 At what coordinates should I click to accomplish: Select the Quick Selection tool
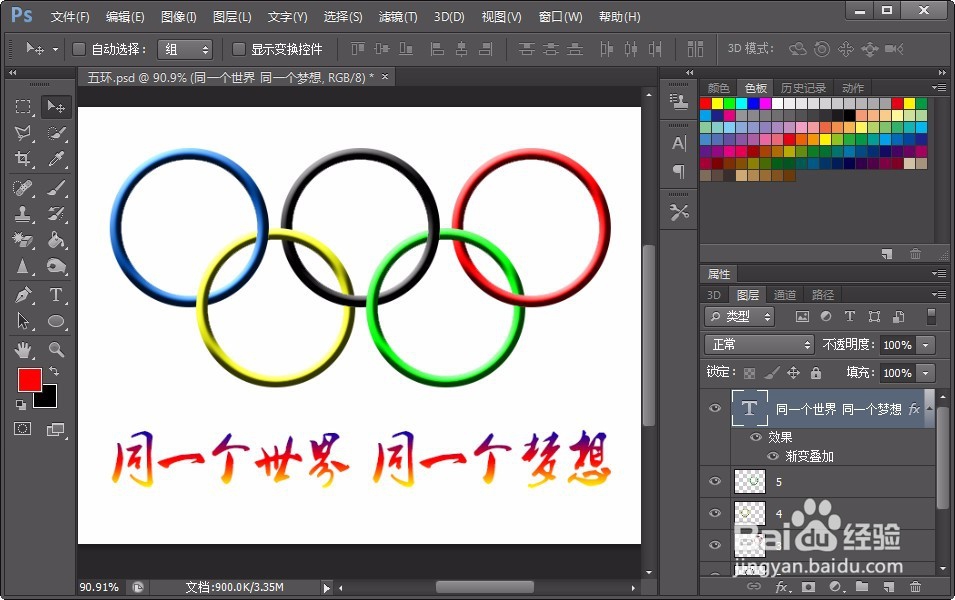56,133
